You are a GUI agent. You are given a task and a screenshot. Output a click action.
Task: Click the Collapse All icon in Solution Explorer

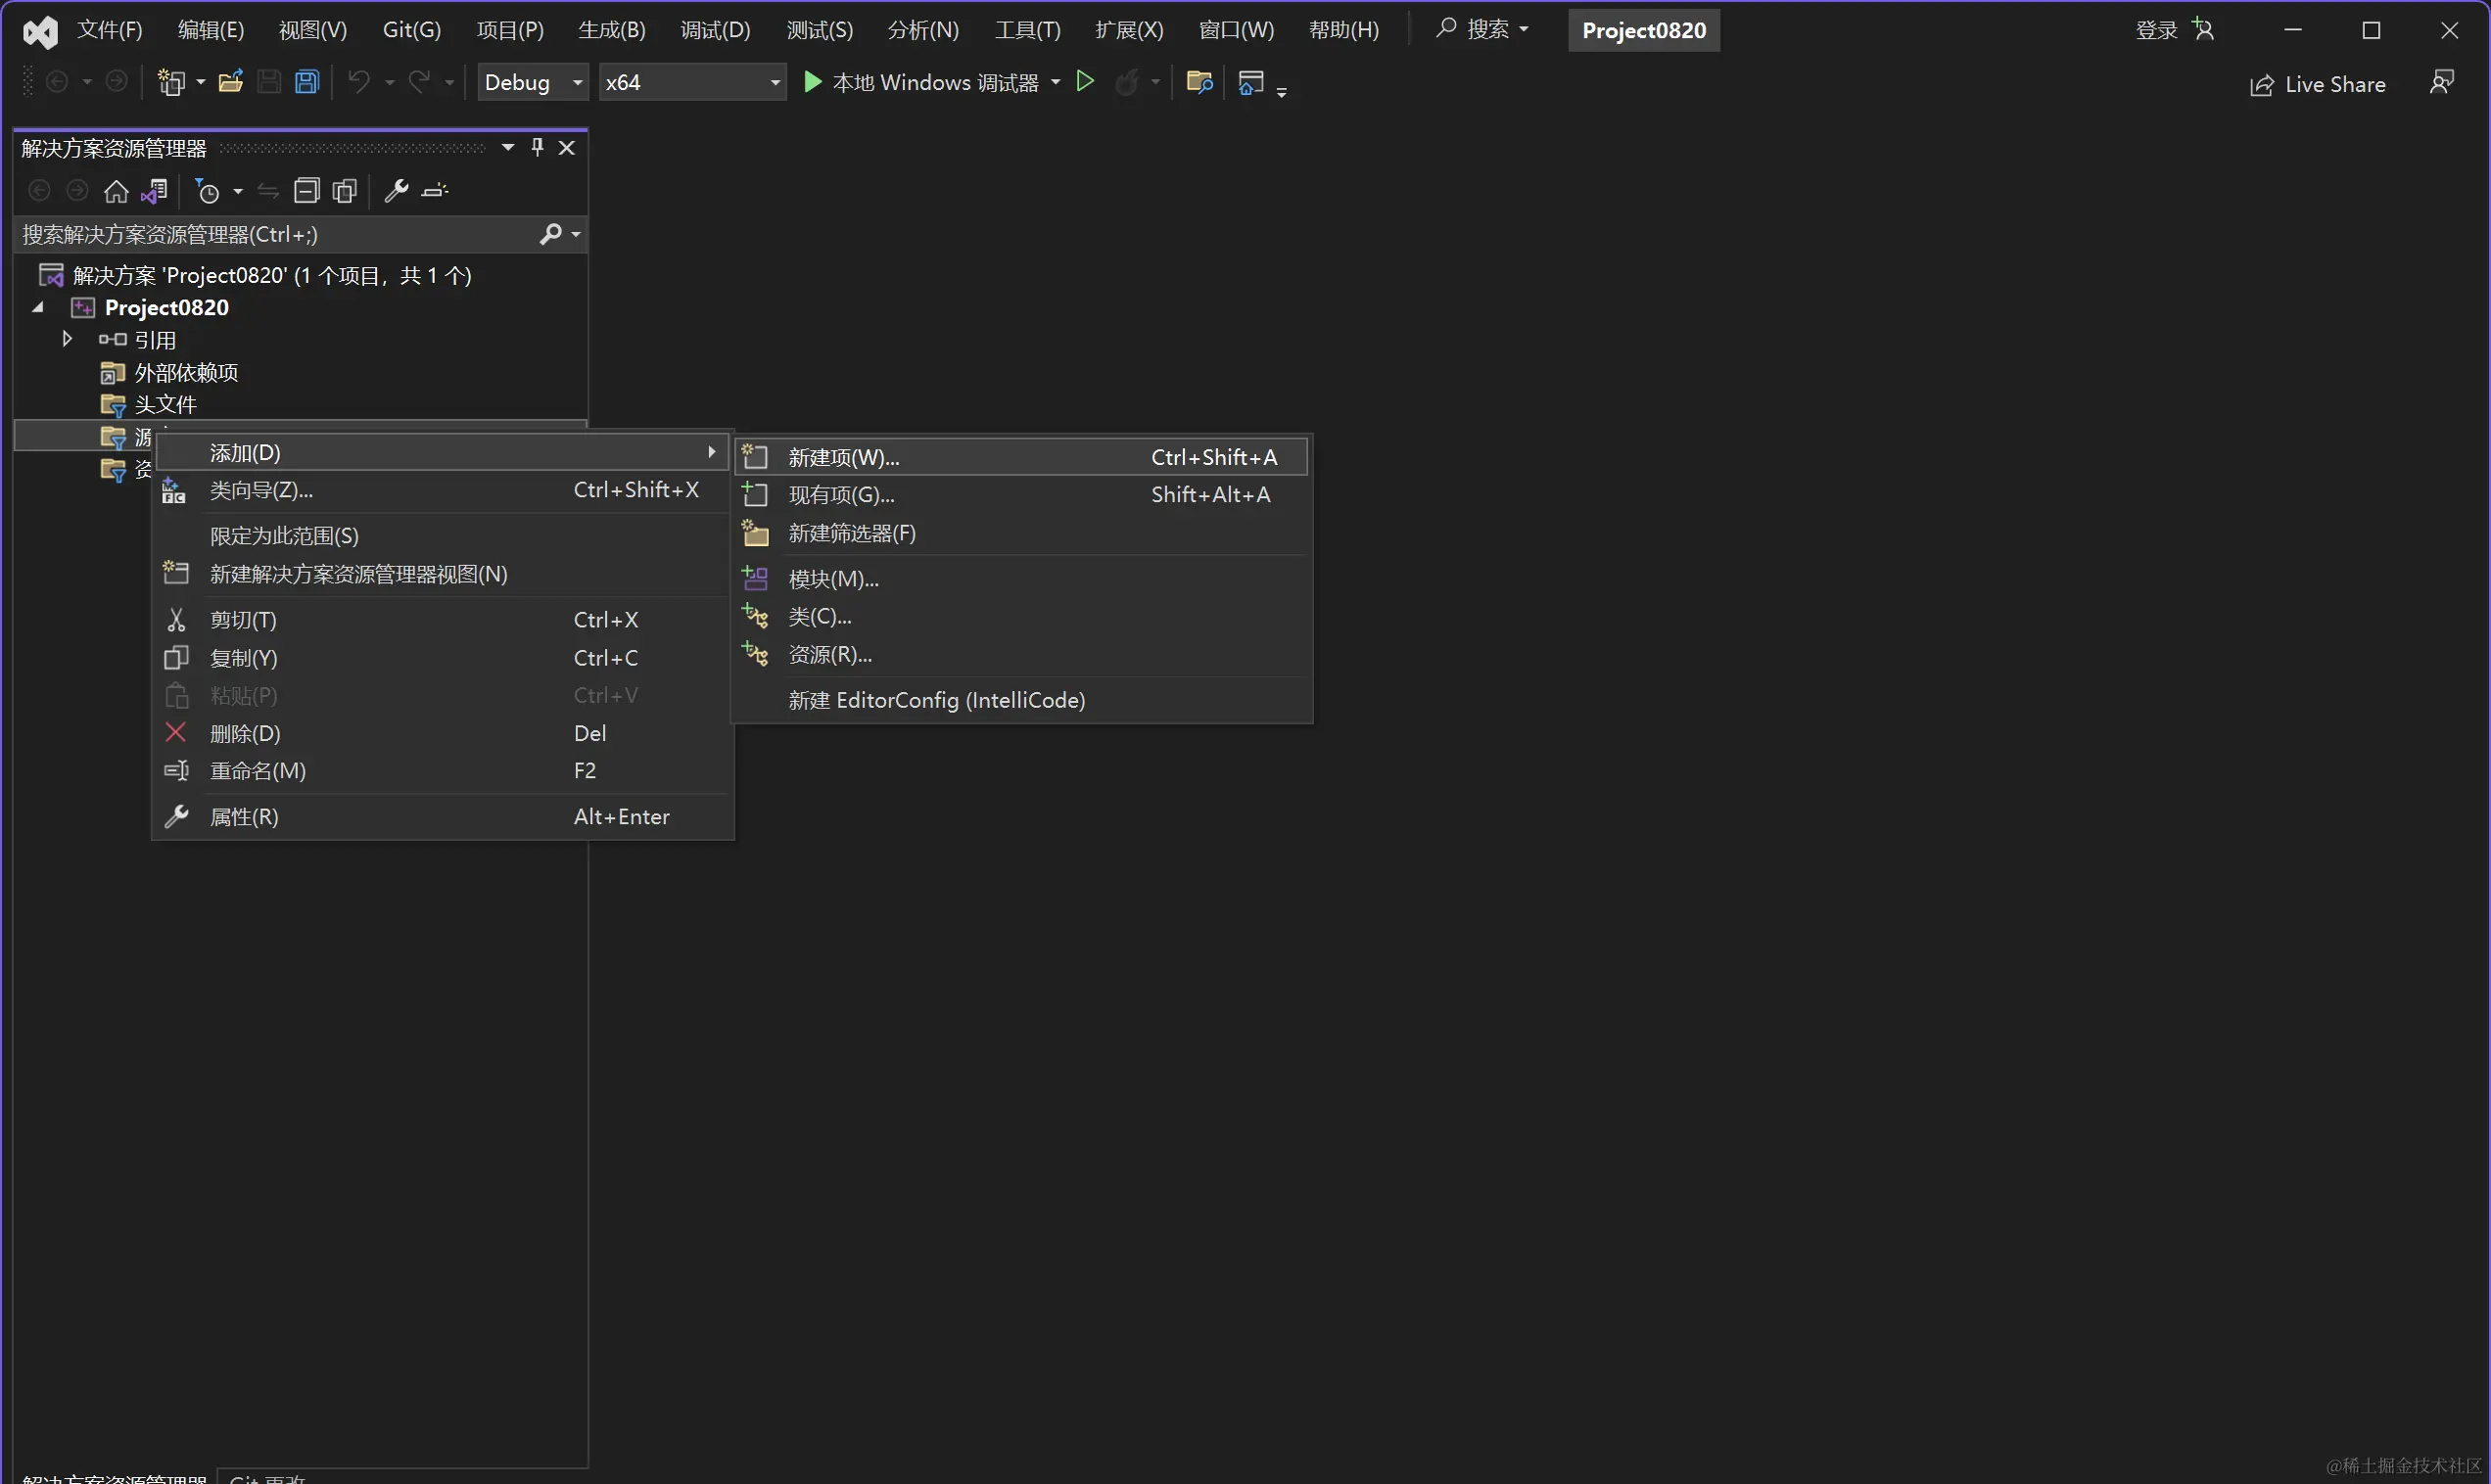point(306,191)
